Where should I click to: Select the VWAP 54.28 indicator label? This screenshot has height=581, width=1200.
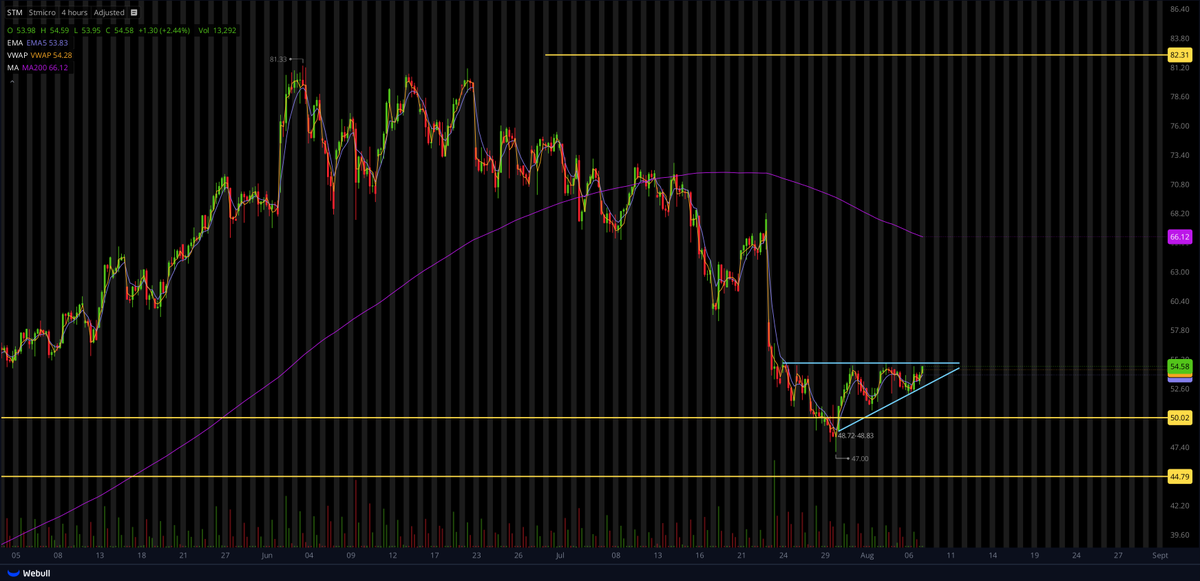[x=52, y=55]
